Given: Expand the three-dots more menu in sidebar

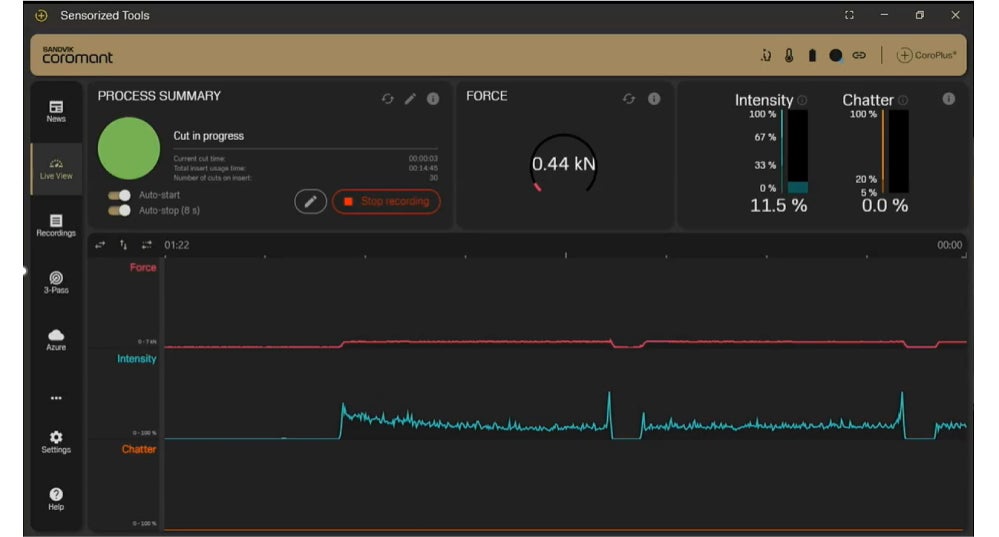Looking at the screenshot, I should [56, 397].
